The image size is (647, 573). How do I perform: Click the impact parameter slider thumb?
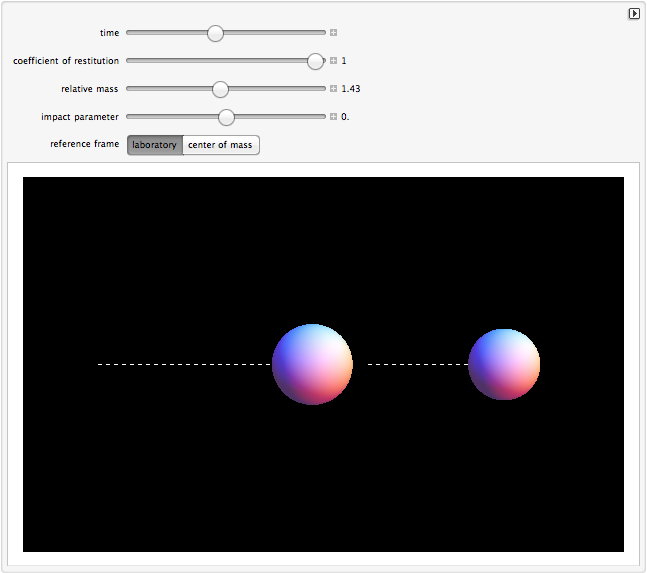click(x=226, y=117)
